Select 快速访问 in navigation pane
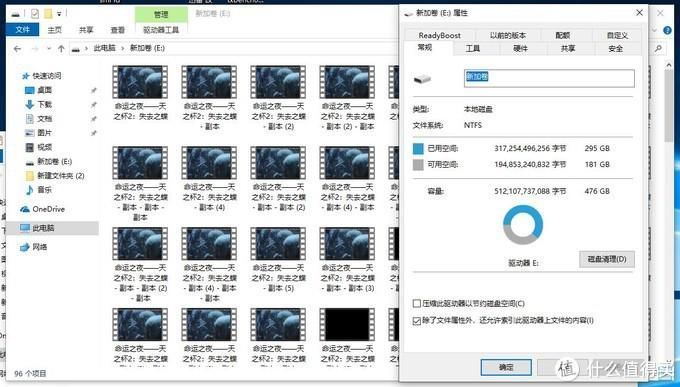The height and width of the screenshot is (387, 680). tap(47, 75)
